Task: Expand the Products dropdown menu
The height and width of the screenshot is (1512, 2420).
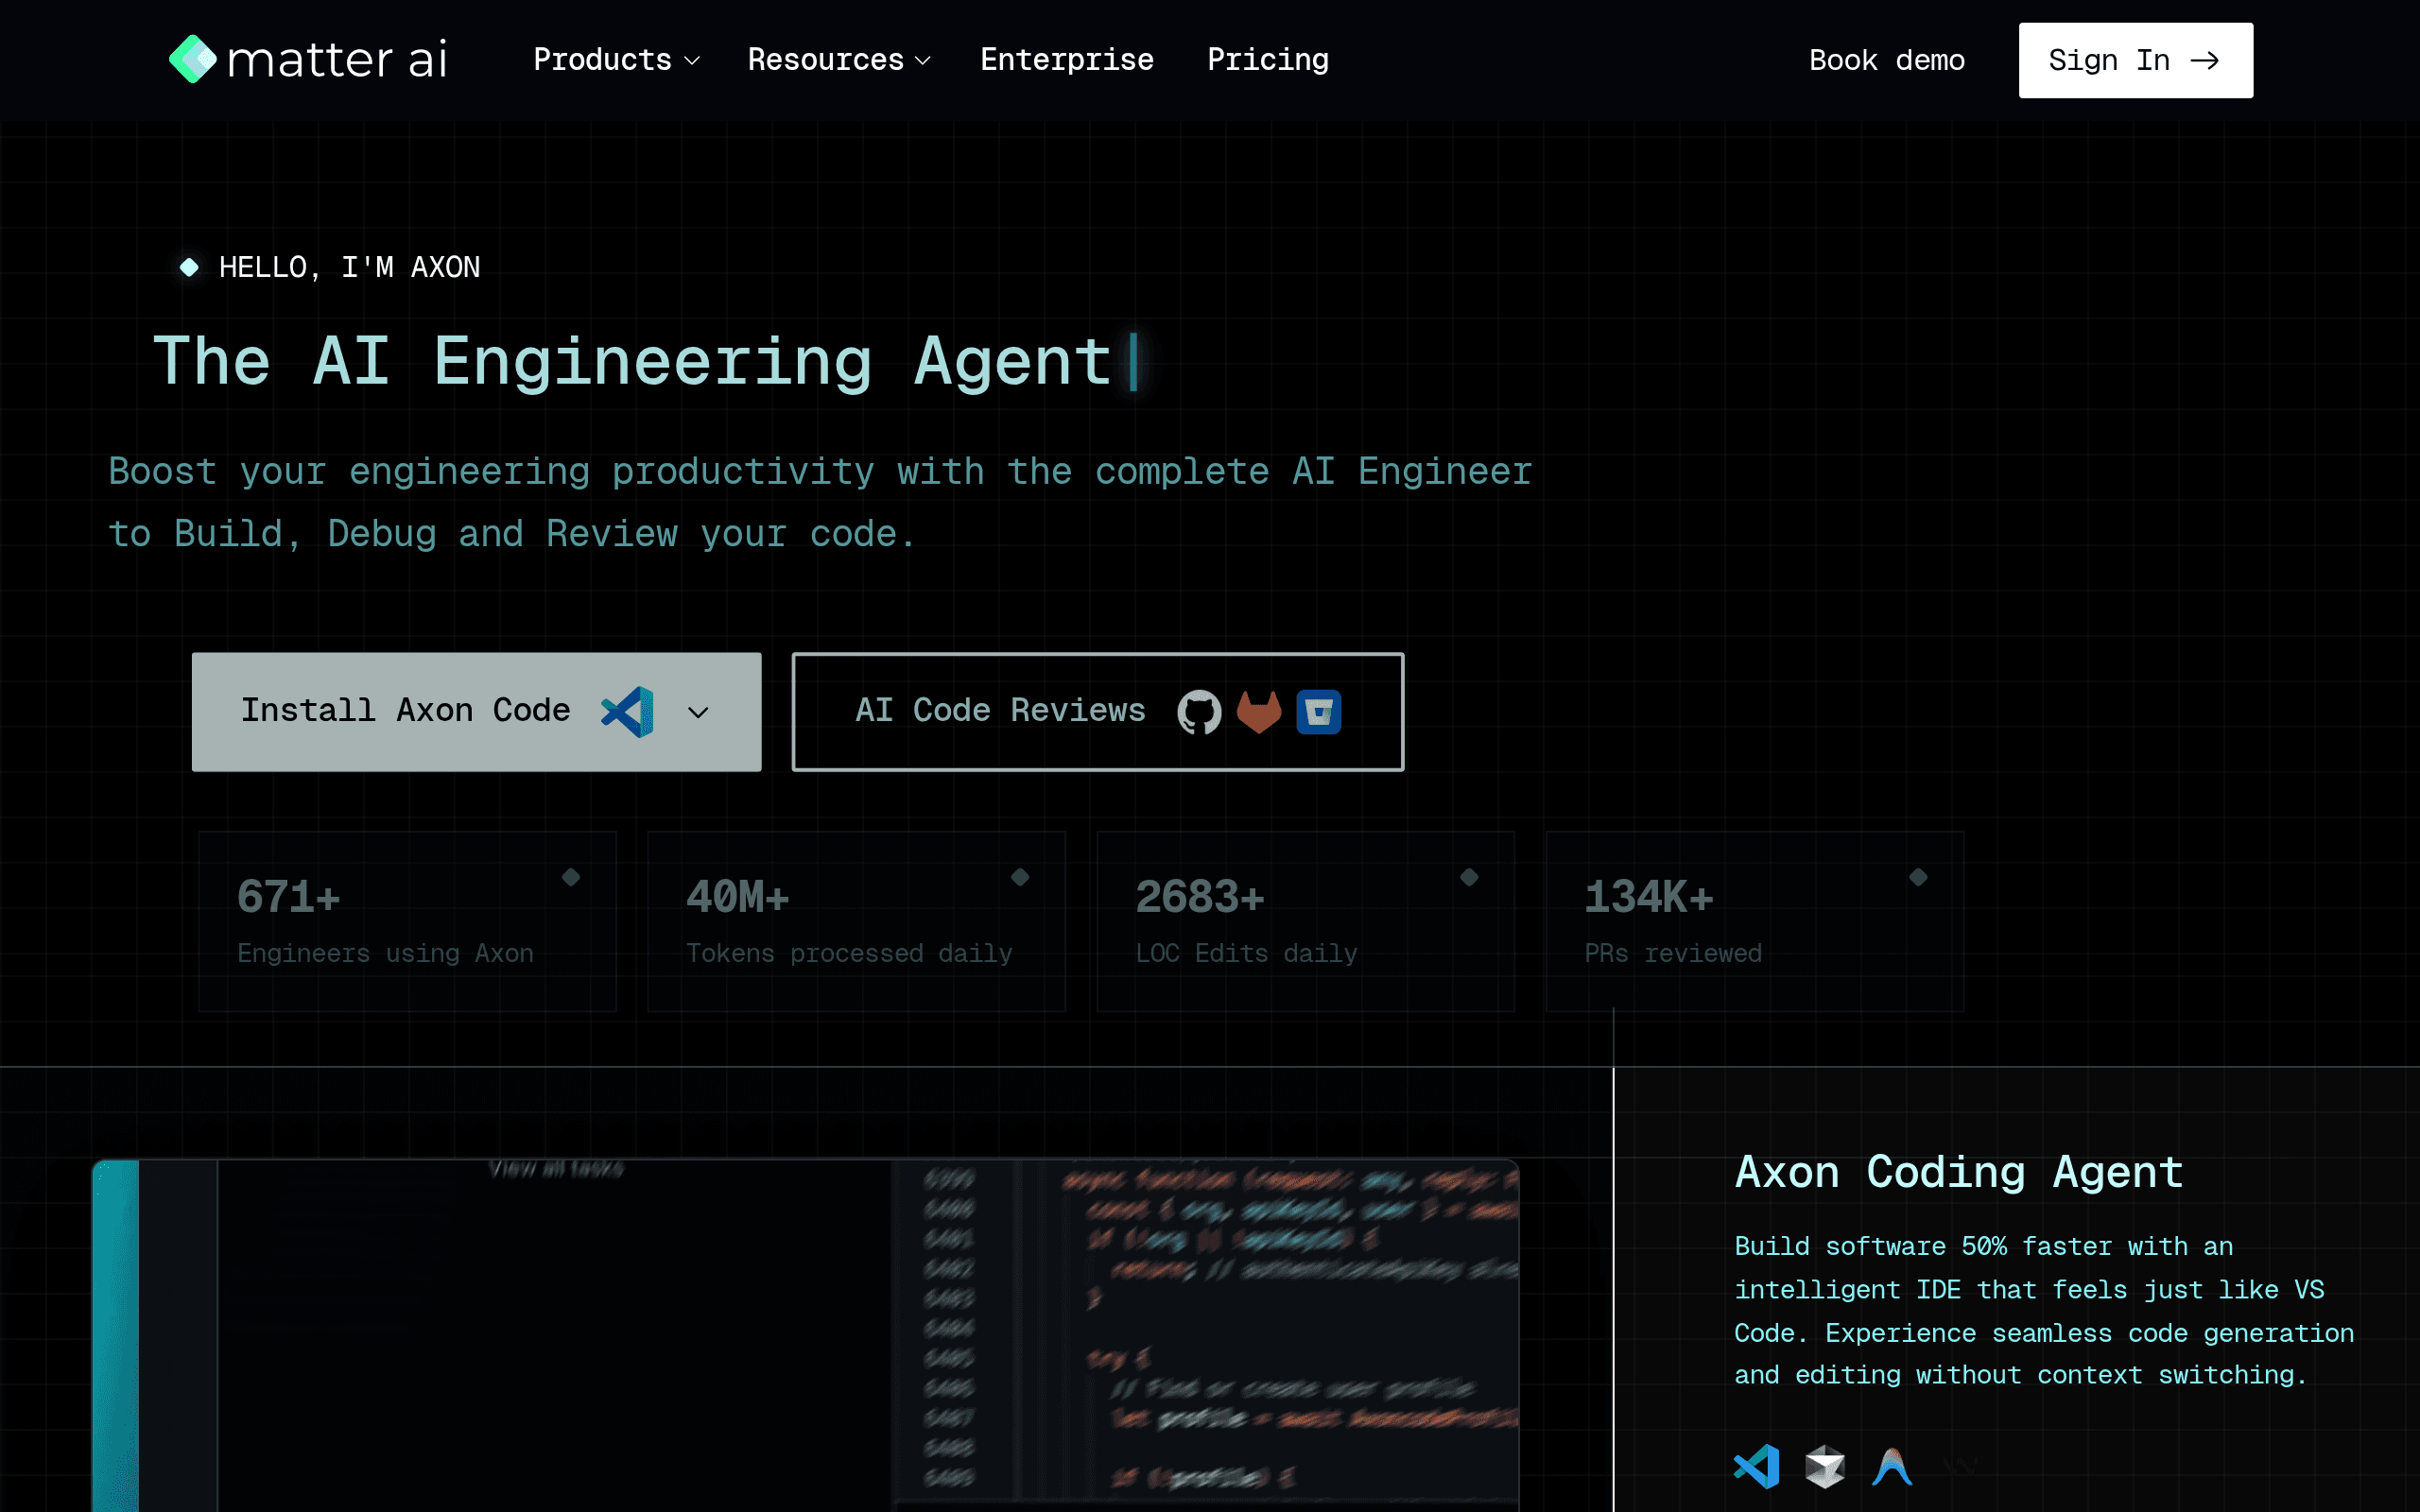Action: click(616, 60)
